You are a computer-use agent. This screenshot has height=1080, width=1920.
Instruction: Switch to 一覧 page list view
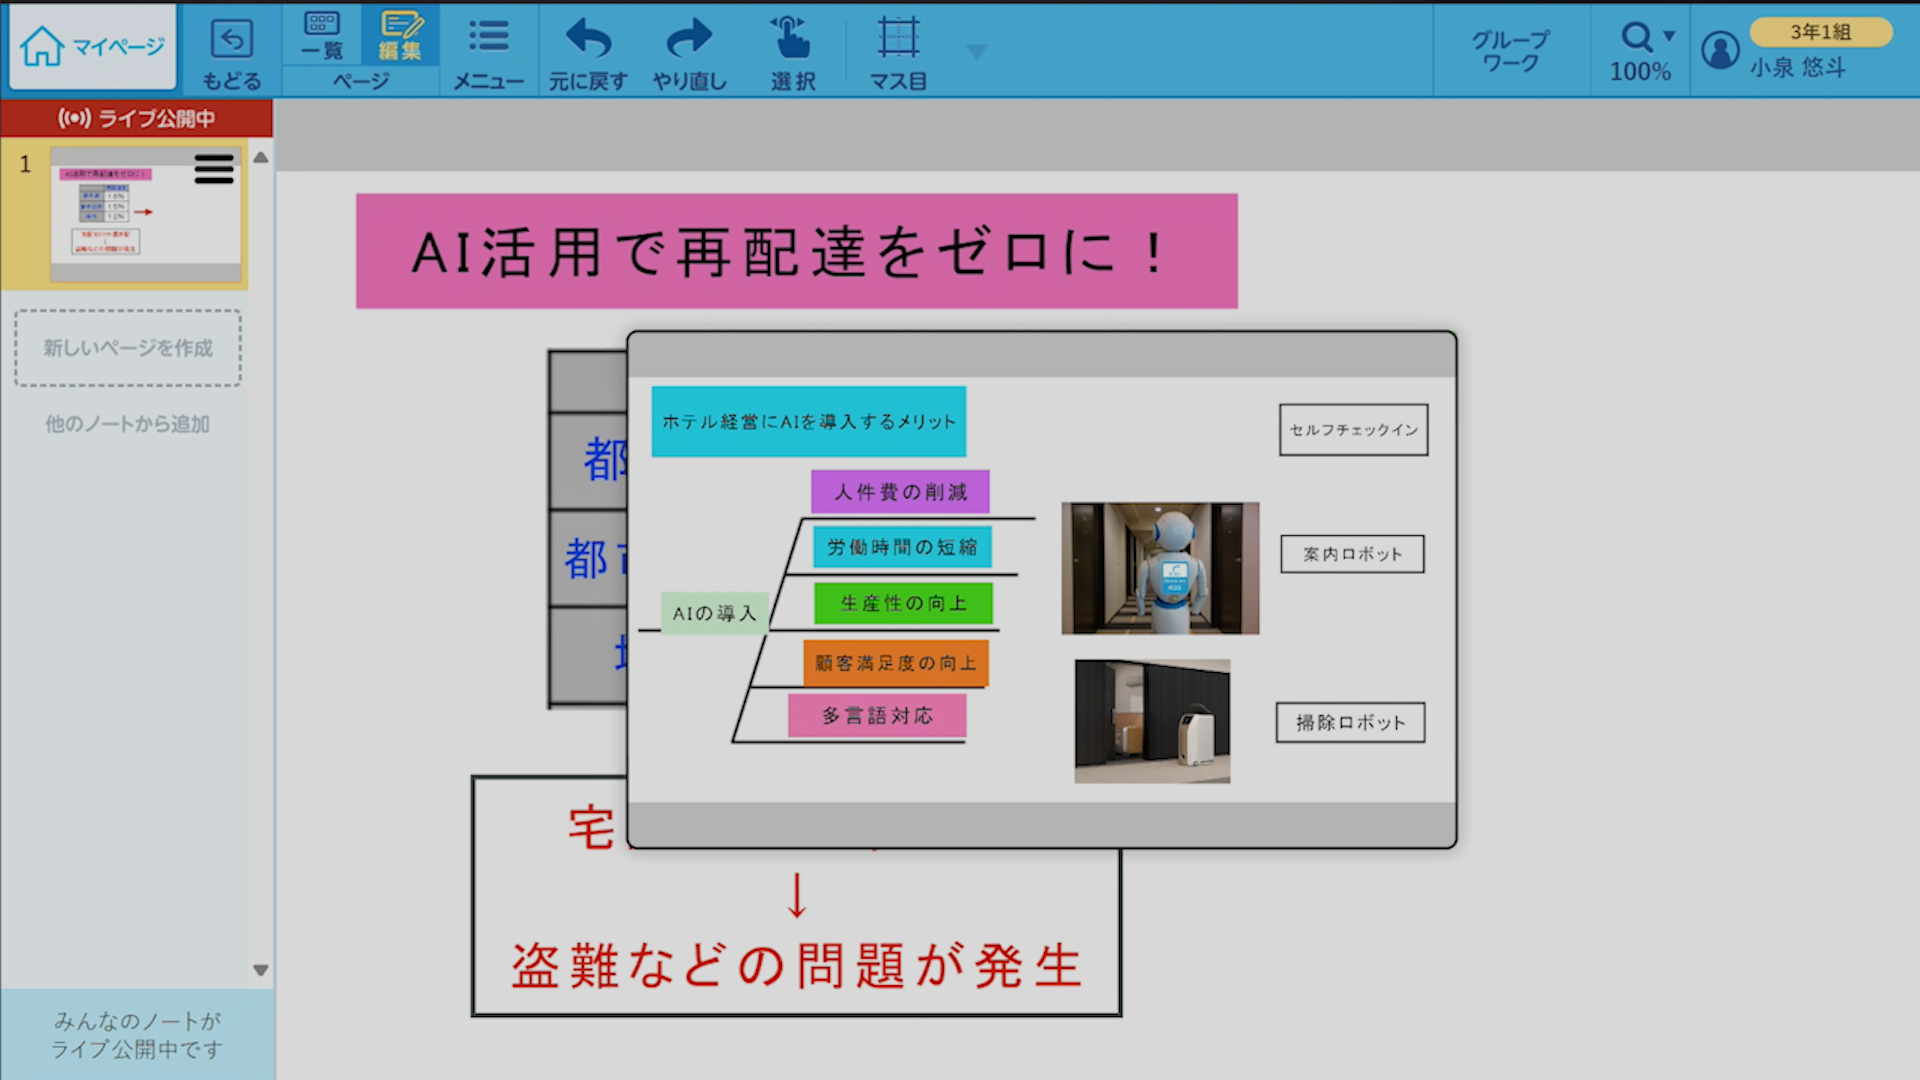(322, 35)
